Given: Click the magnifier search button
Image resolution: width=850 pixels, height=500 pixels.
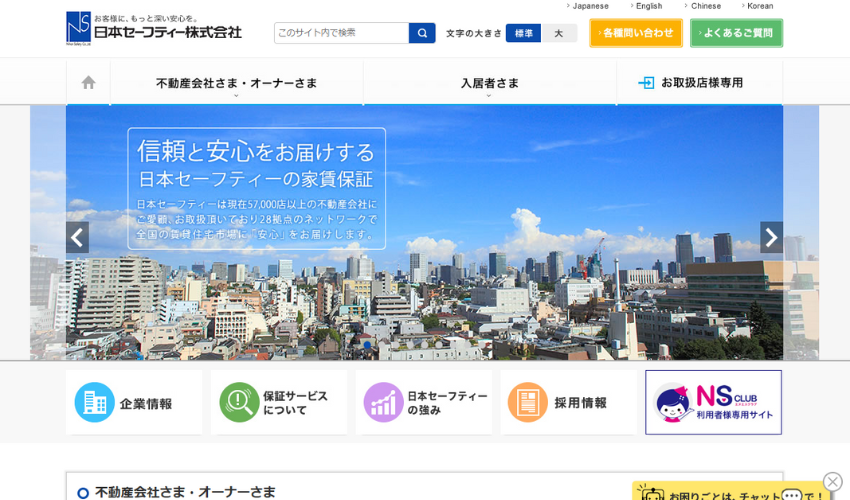Looking at the screenshot, I should 422,33.
